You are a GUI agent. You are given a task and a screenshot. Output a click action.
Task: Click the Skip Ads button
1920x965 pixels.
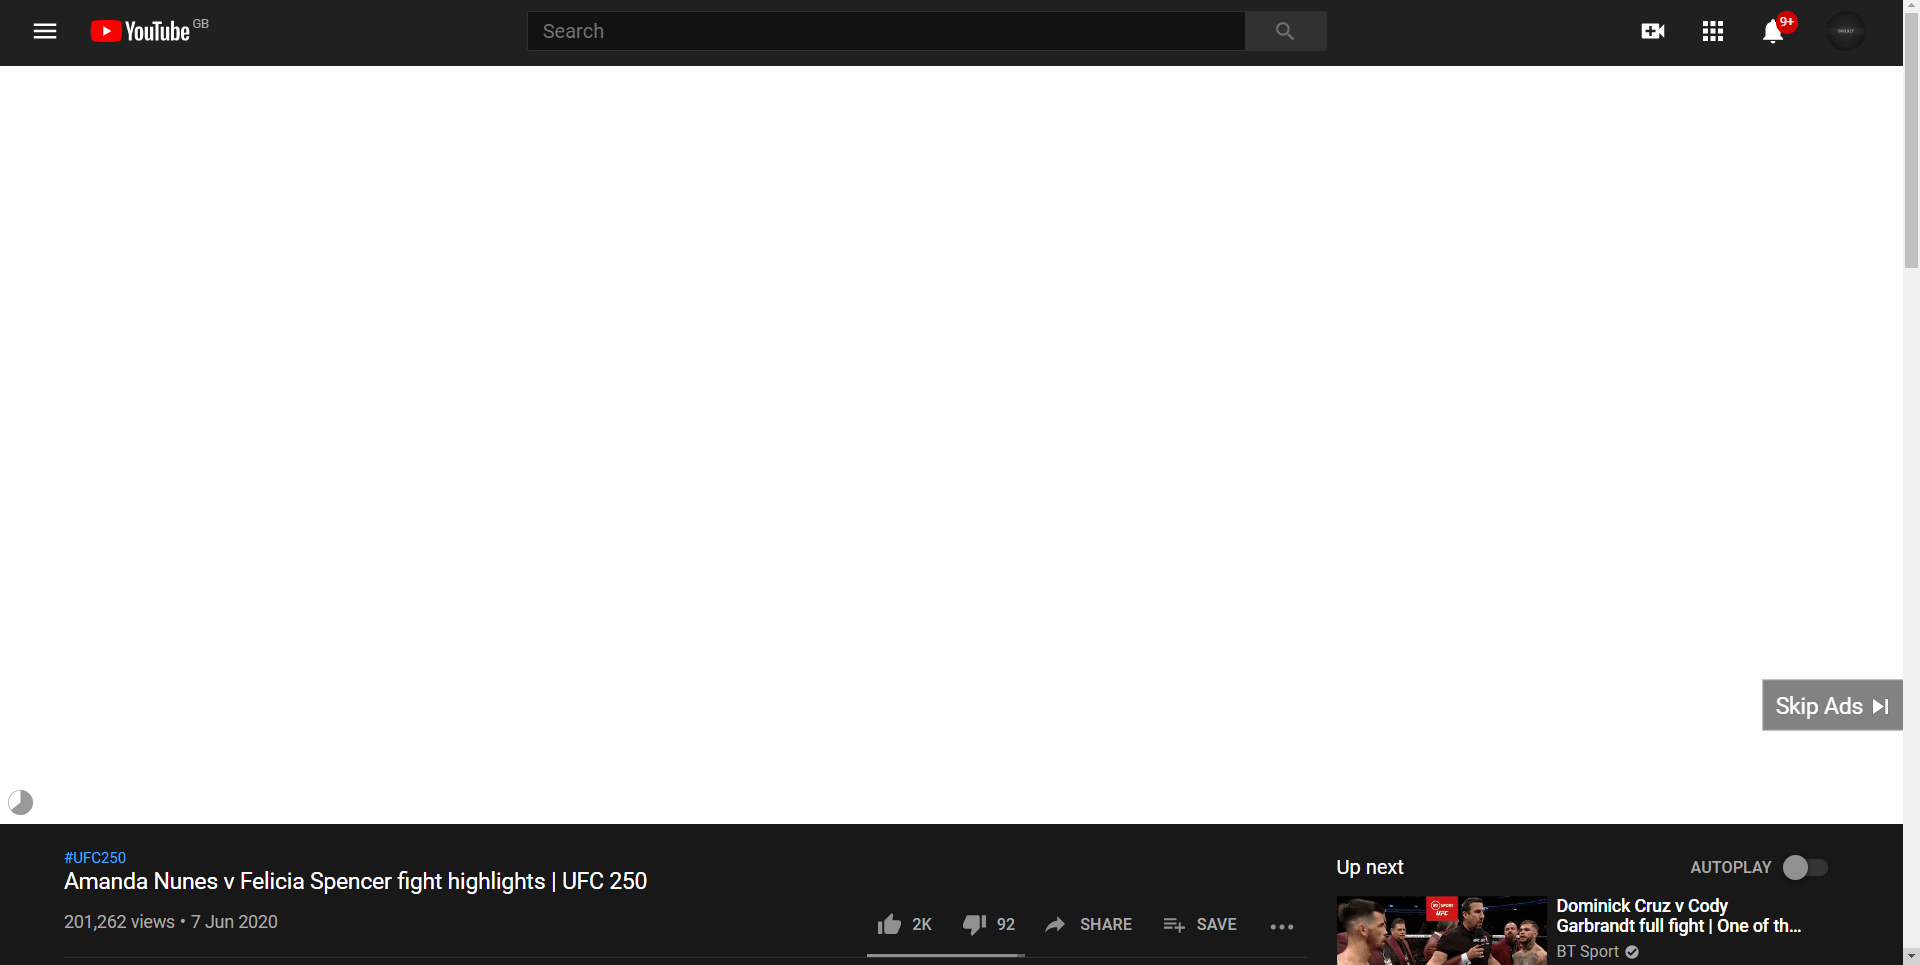point(1832,705)
